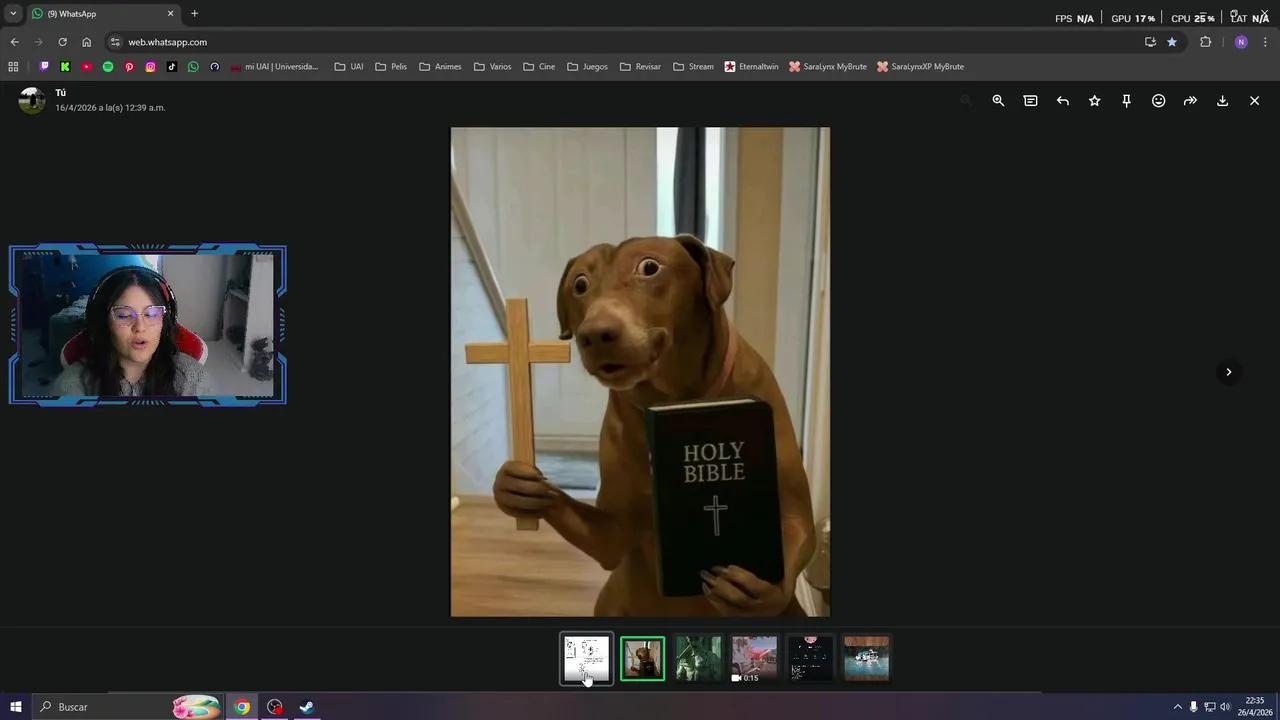Screen dimensions: 1280x720
Task: Open the SaraLynx MyBrute bookmark
Action: tap(827, 67)
